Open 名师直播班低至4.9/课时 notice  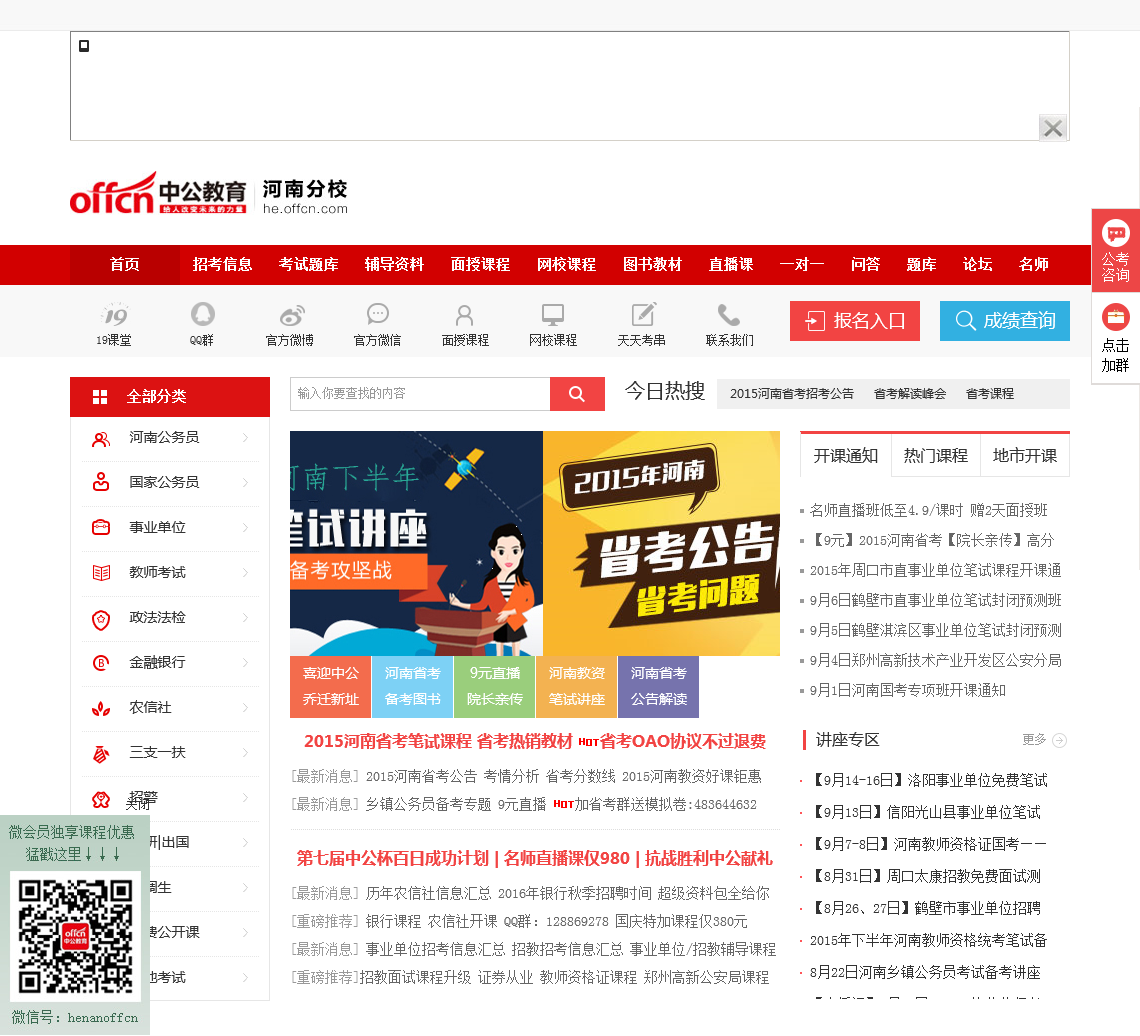(x=928, y=510)
